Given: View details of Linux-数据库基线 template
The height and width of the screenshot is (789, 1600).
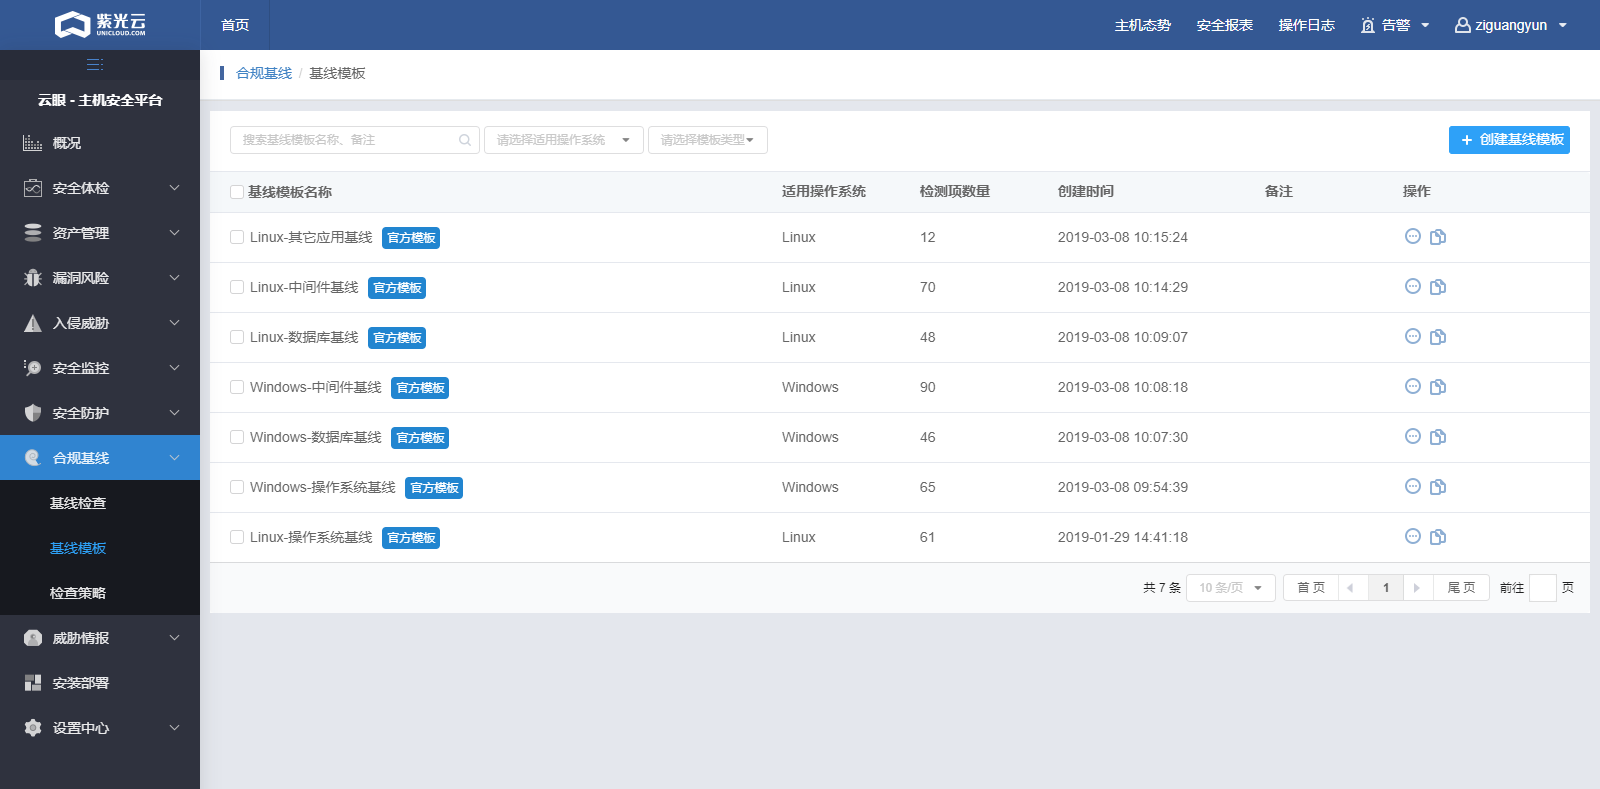Looking at the screenshot, I should pos(1413,336).
